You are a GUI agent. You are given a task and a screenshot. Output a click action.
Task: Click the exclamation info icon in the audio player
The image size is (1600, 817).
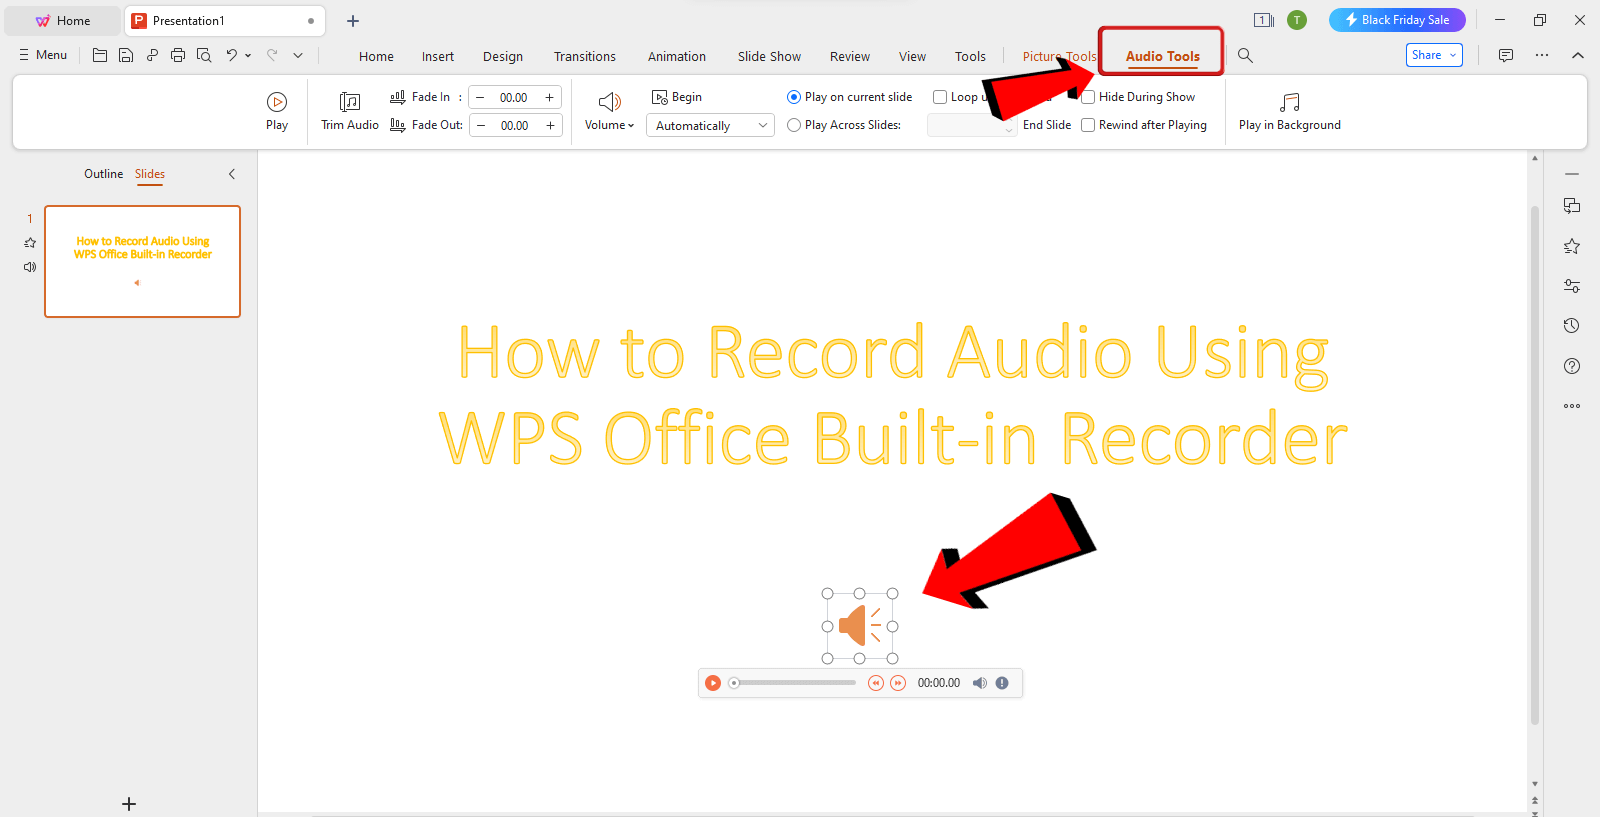(x=1002, y=683)
